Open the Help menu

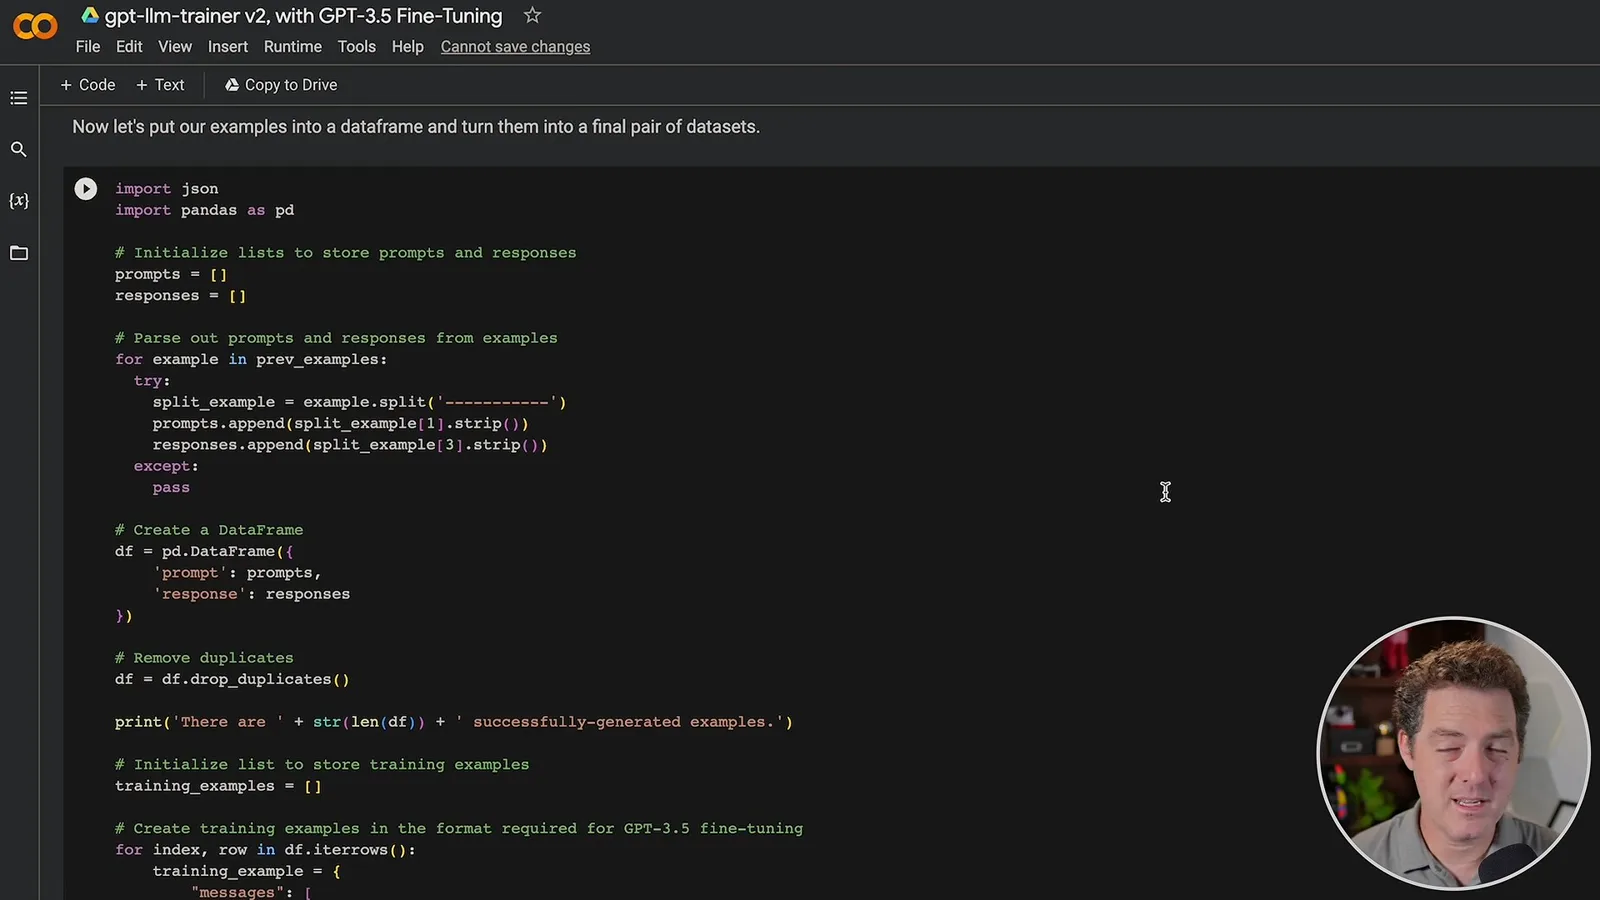(x=408, y=47)
